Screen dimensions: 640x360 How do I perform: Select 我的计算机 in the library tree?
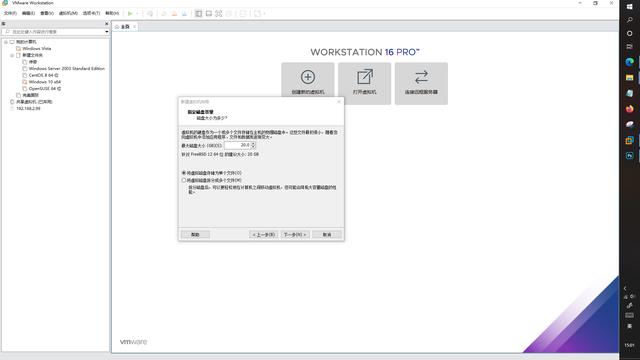(x=26, y=42)
